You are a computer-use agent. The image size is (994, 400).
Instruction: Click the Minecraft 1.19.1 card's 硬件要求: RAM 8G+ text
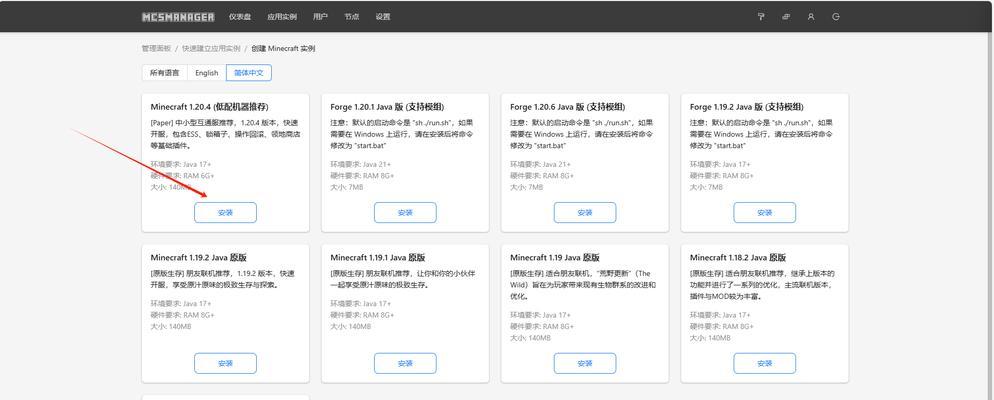(362, 315)
